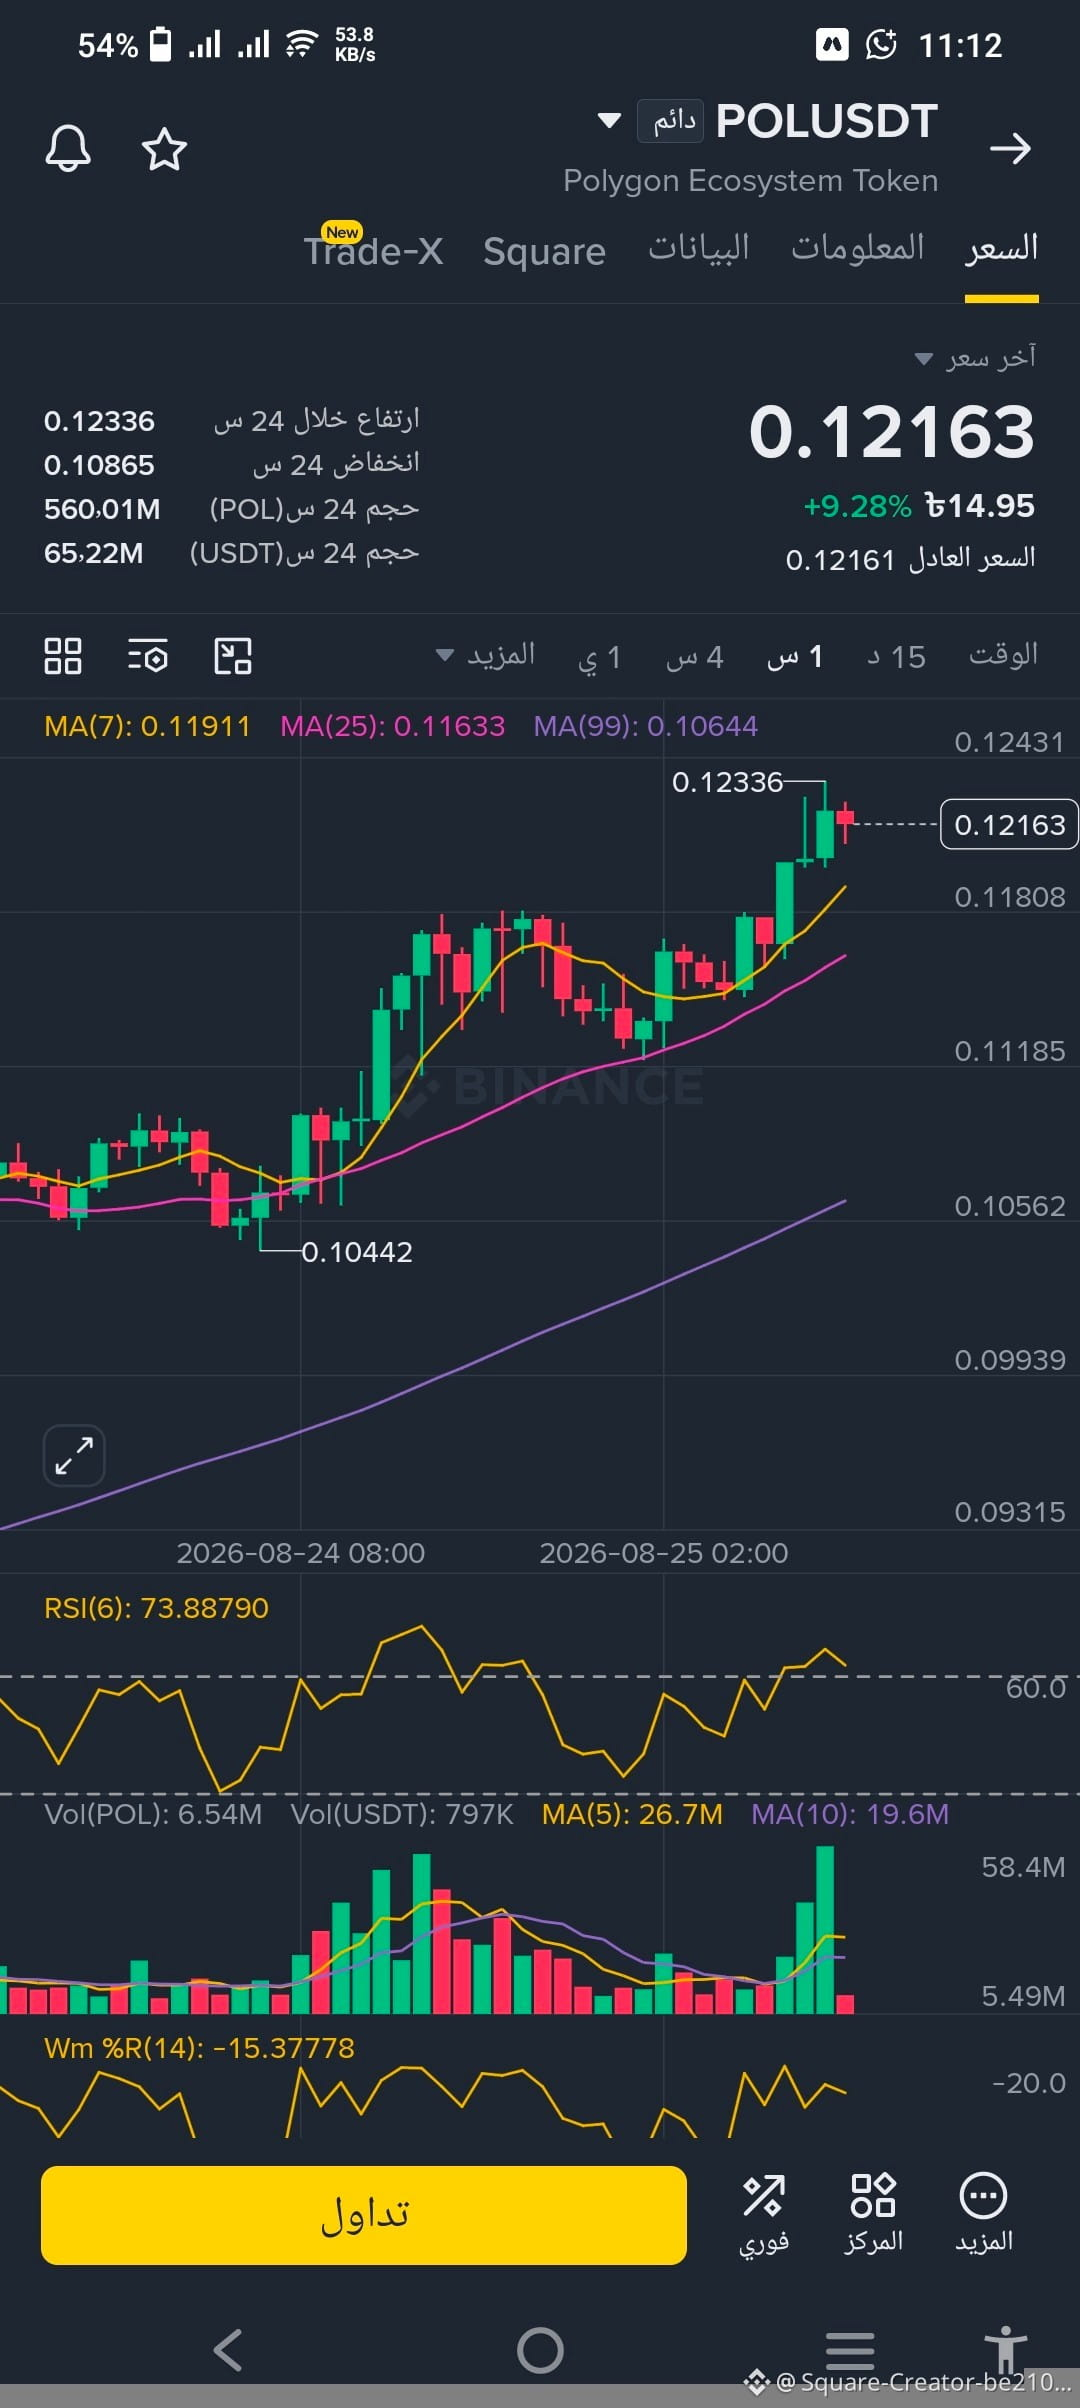The image size is (1080, 2408).
Task: Tap the yellow تداول trade button
Action: click(364, 2215)
